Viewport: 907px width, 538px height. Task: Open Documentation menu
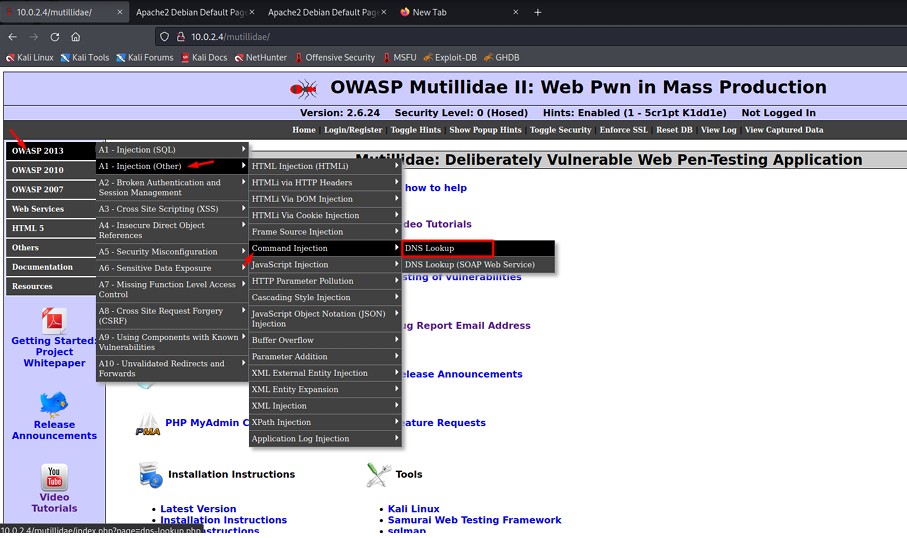pyautogui.click(x=51, y=267)
